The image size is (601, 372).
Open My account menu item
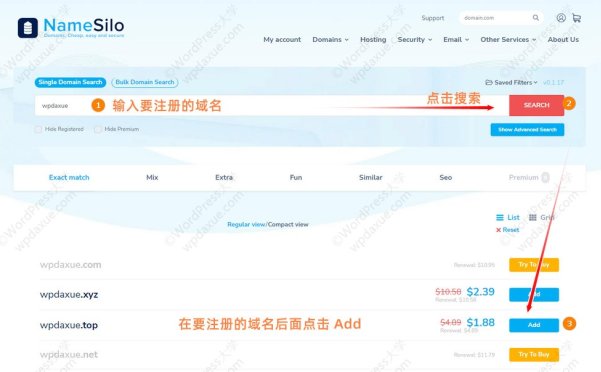click(x=282, y=39)
